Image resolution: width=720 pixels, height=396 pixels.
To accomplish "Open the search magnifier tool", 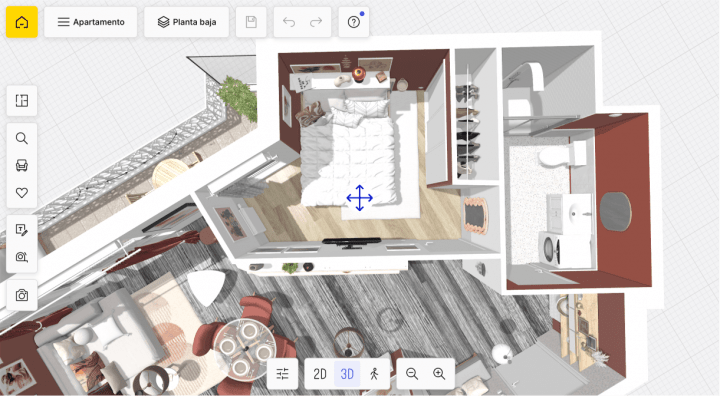I will point(22,138).
